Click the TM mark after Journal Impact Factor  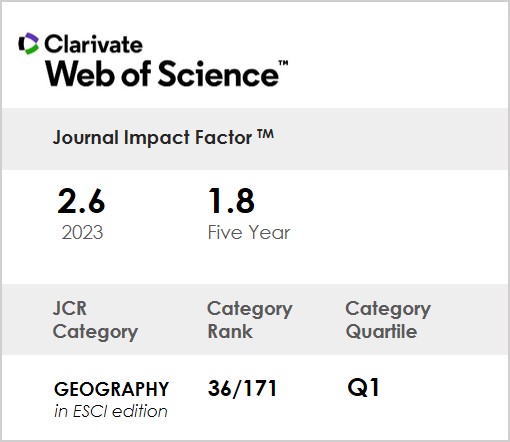pos(265,134)
